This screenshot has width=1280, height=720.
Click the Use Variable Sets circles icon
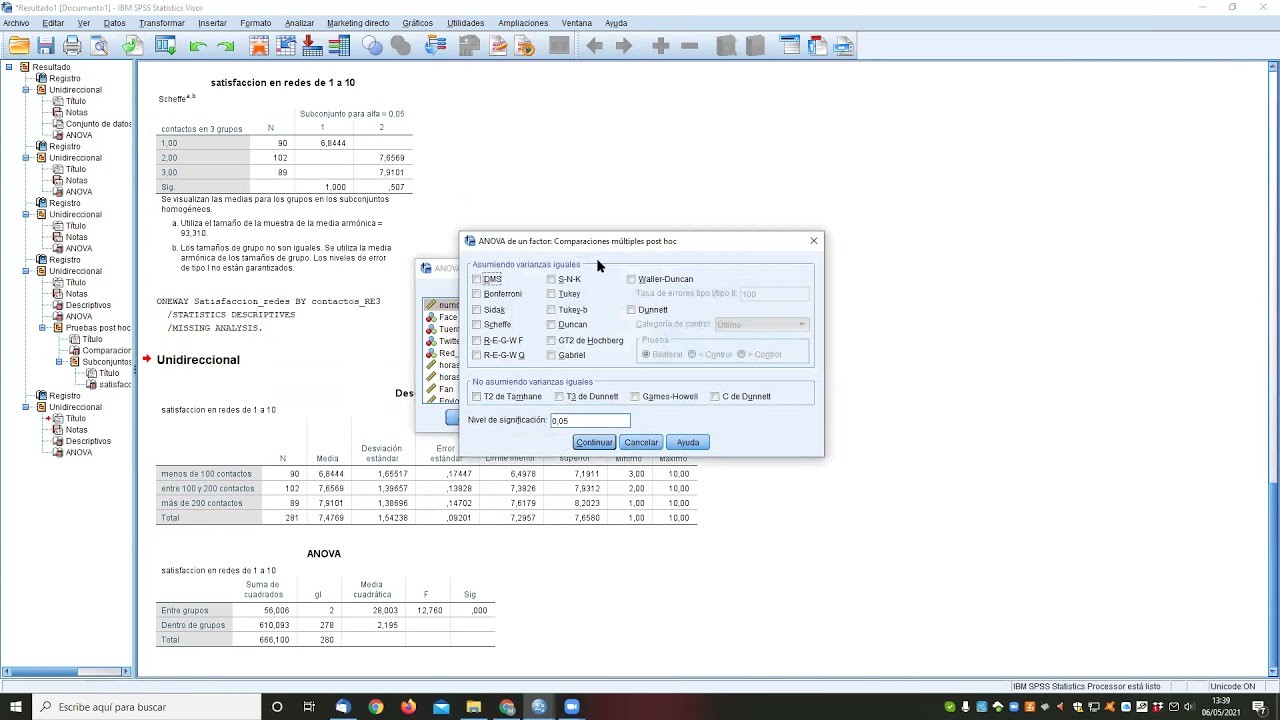(372, 46)
